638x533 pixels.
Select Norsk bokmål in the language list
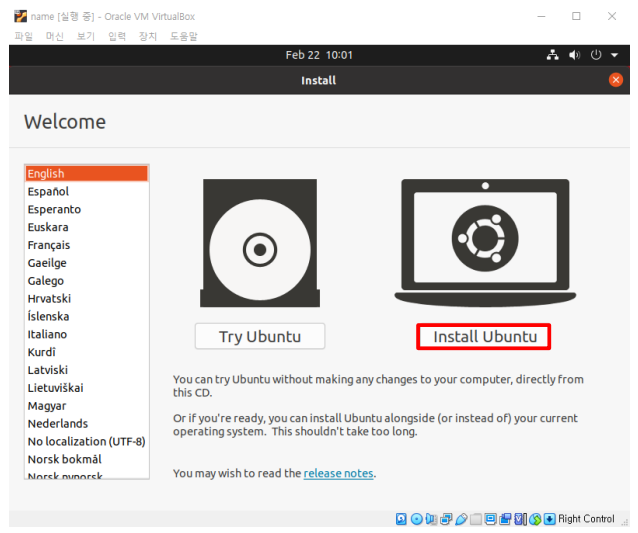(x=87, y=460)
